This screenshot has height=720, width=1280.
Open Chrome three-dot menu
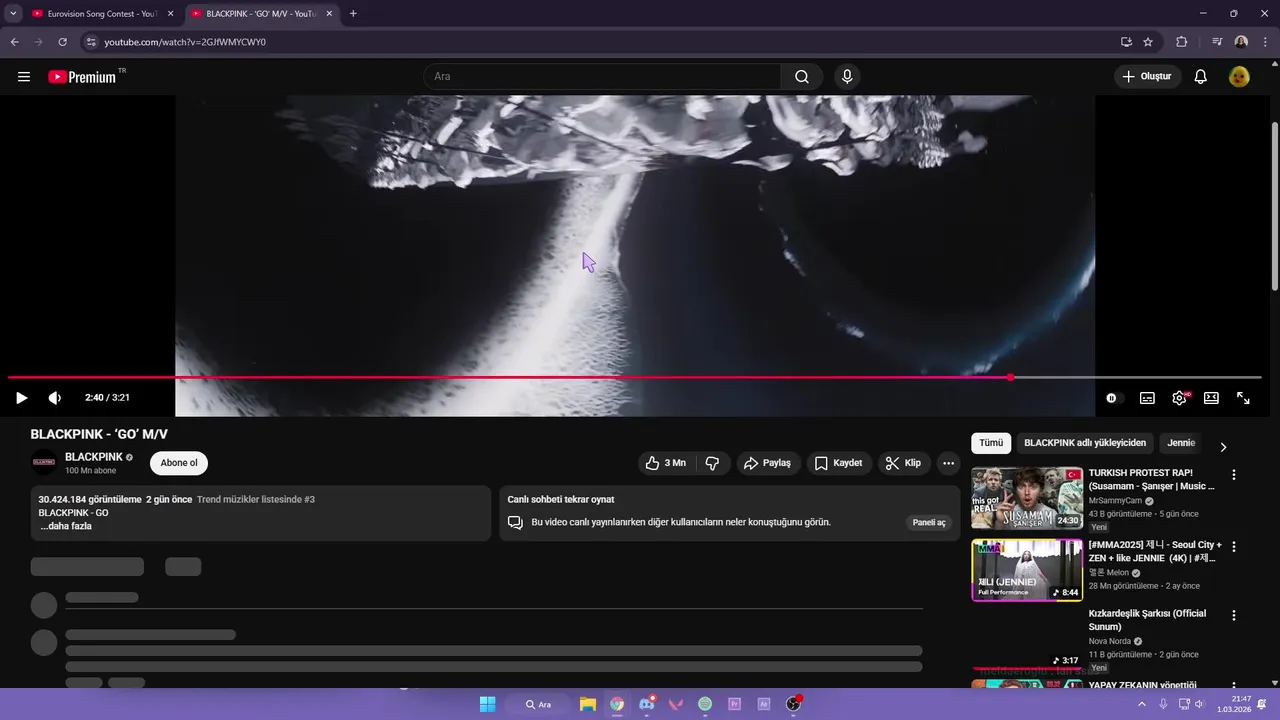(1265, 42)
